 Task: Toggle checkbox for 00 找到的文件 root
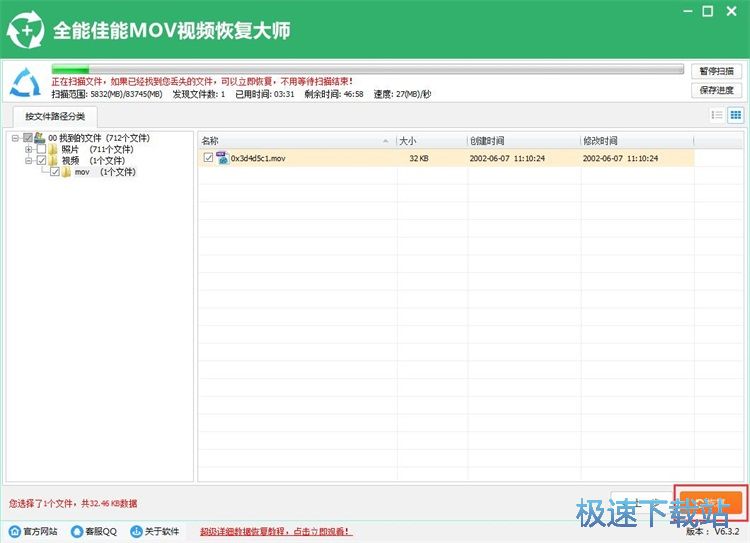coord(28,138)
